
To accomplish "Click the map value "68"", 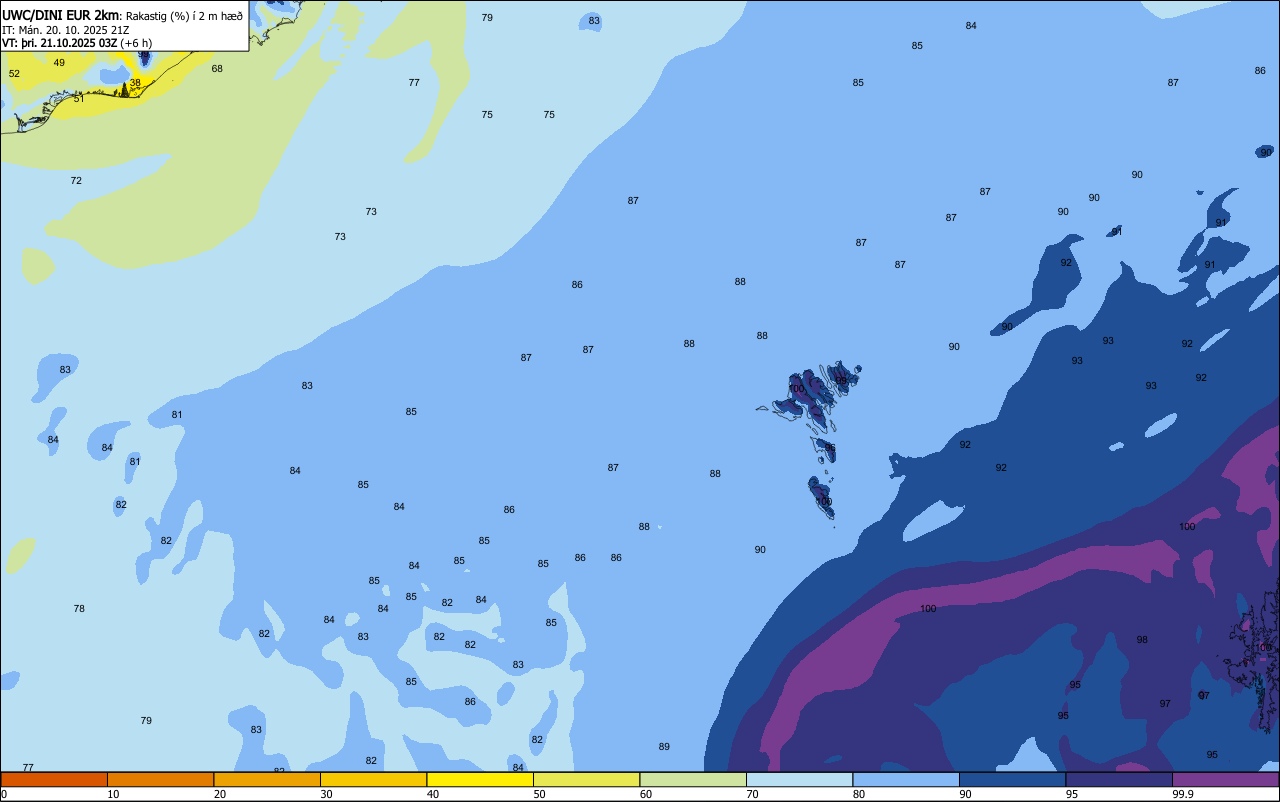I will point(217,69).
